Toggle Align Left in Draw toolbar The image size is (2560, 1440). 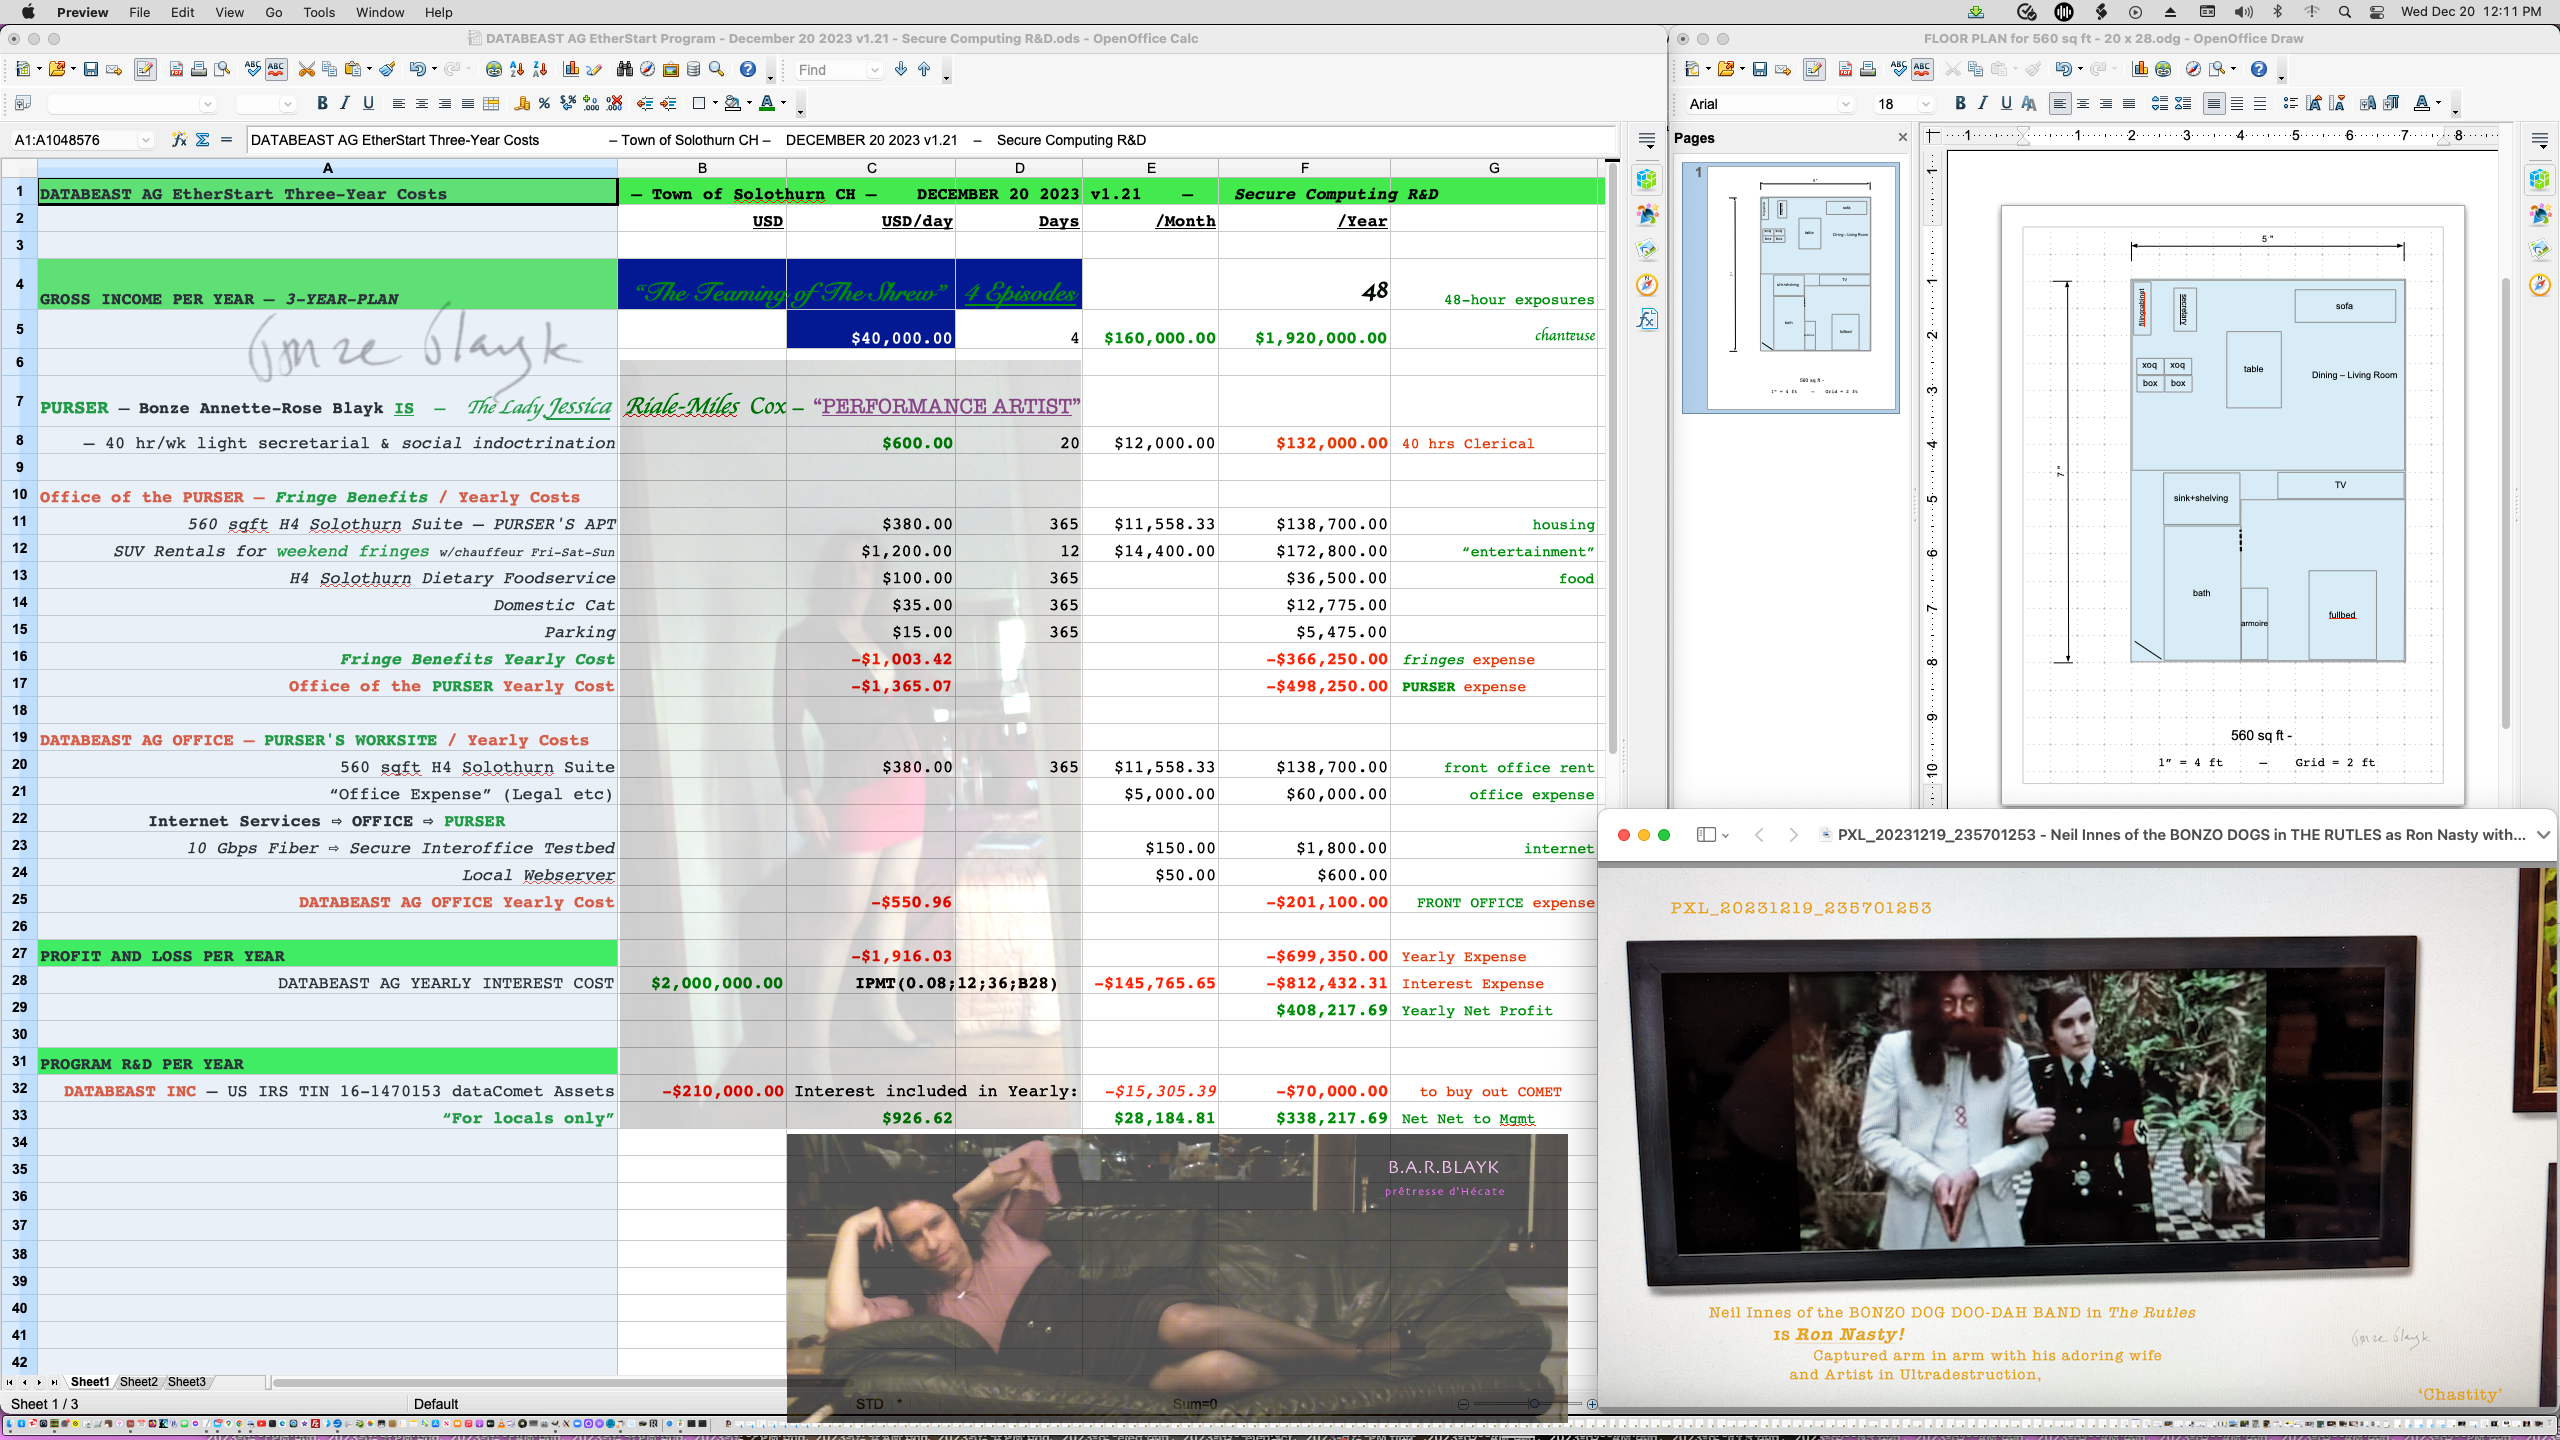point(2059,103)
